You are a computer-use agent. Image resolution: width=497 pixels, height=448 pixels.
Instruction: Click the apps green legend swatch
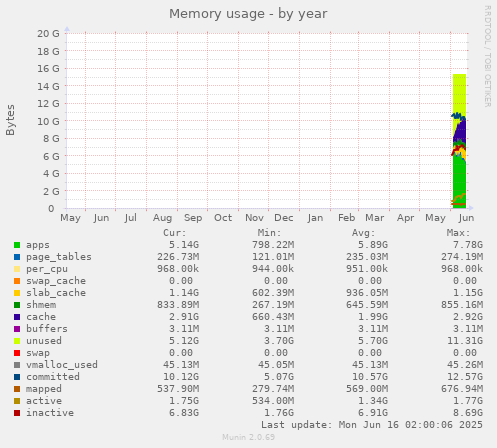click(17, 245)
